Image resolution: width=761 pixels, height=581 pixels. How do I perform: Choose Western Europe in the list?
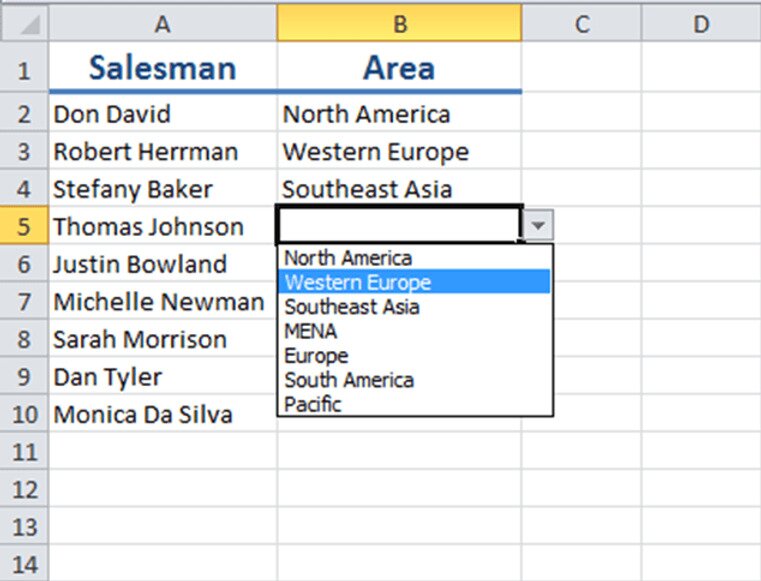358,282
